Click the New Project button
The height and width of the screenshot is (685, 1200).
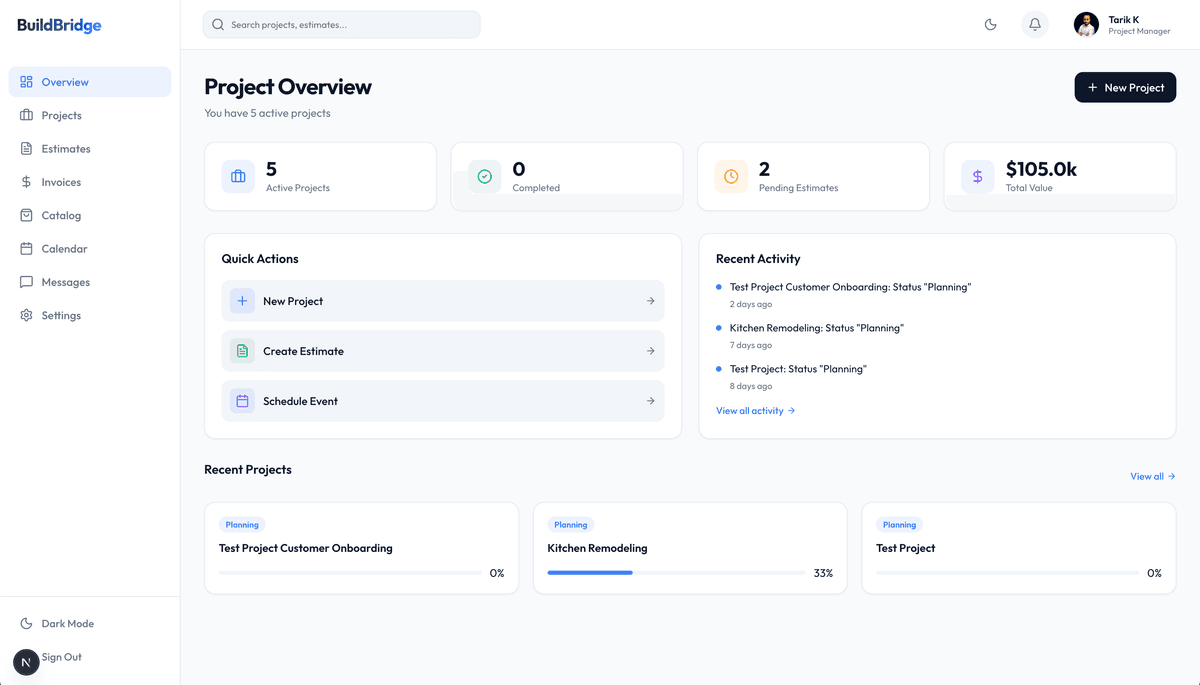click(x=1125, y=87)
